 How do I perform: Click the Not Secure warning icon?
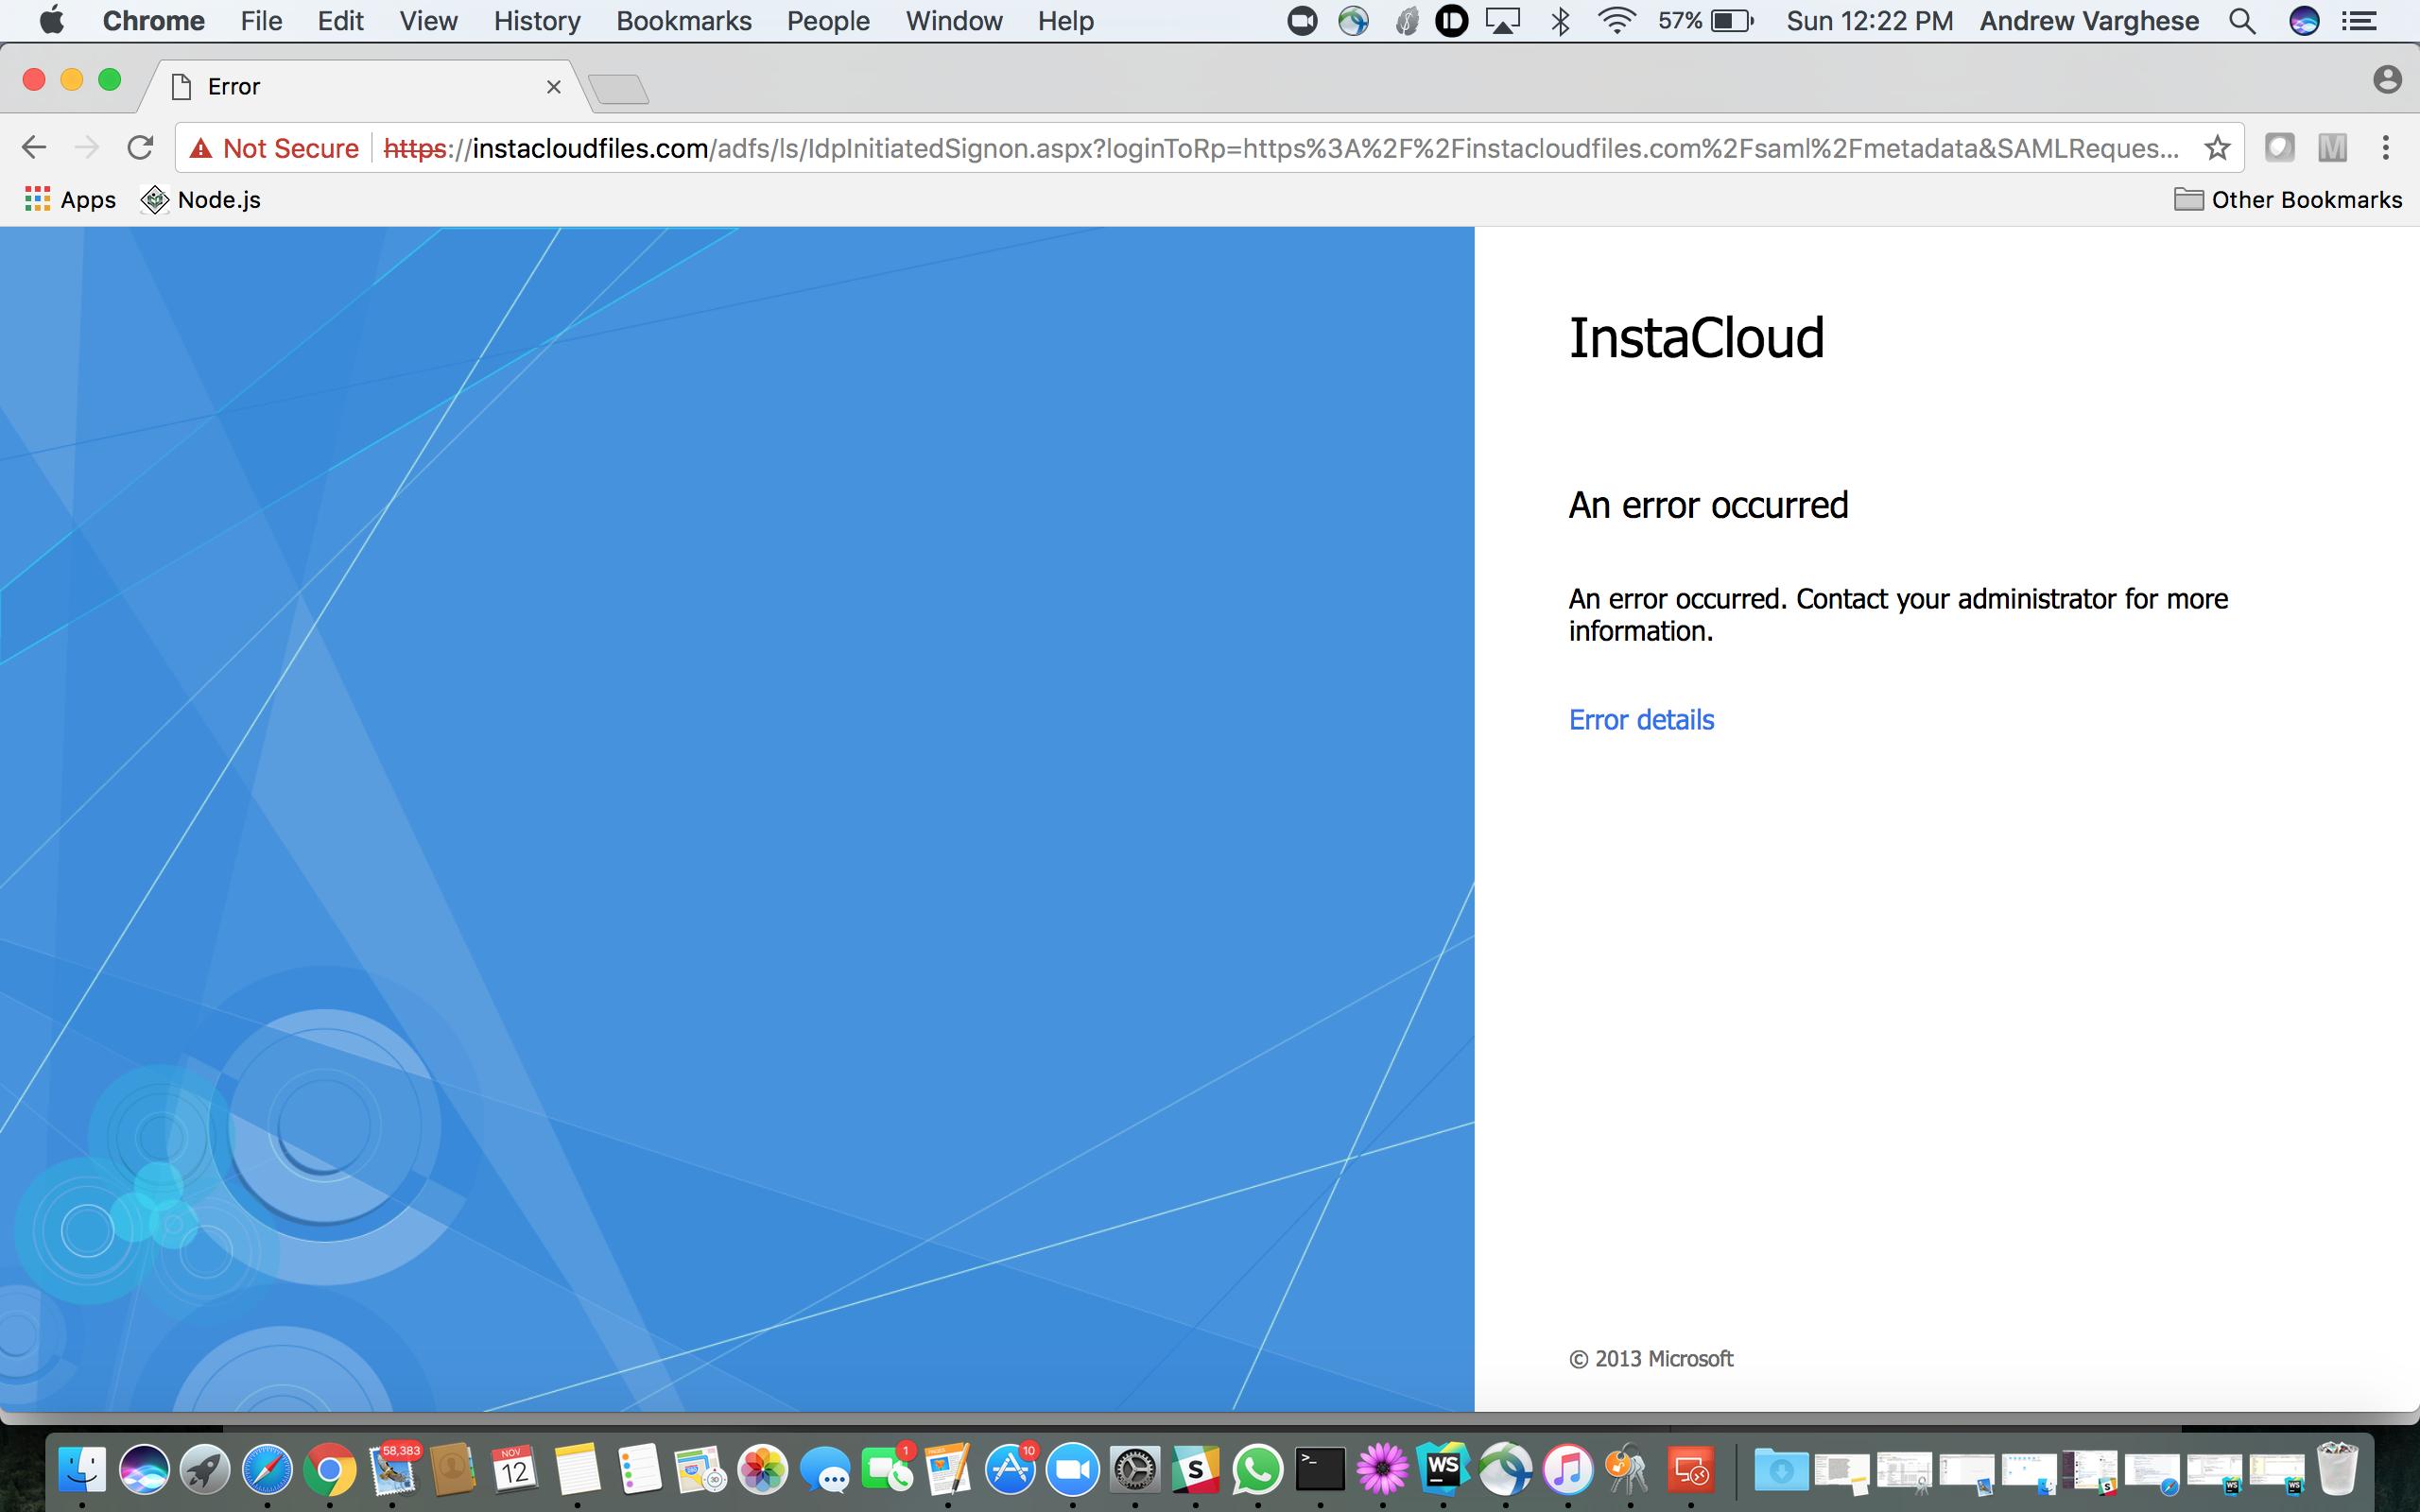coord(201,149)
